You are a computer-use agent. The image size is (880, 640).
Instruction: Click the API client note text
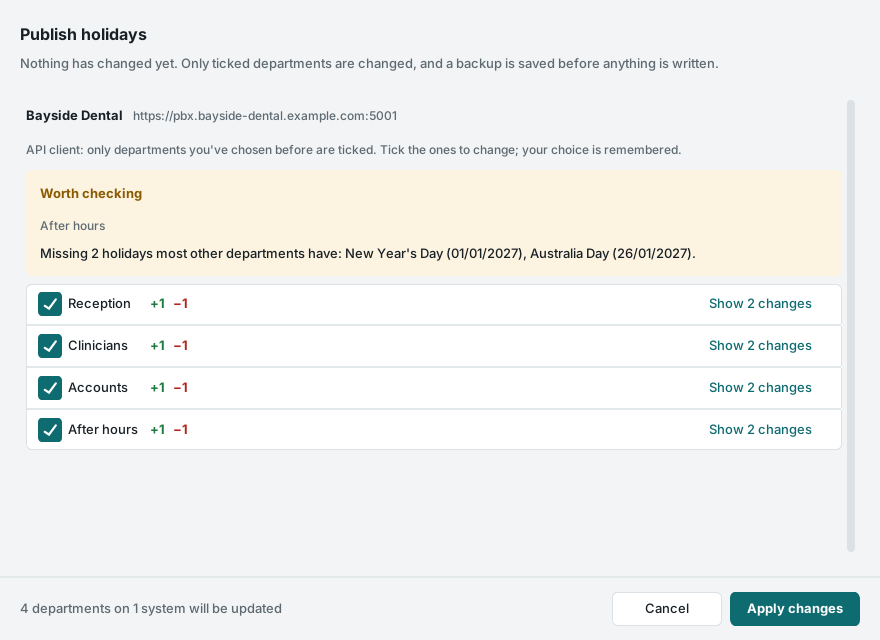[x=354, y=150]
